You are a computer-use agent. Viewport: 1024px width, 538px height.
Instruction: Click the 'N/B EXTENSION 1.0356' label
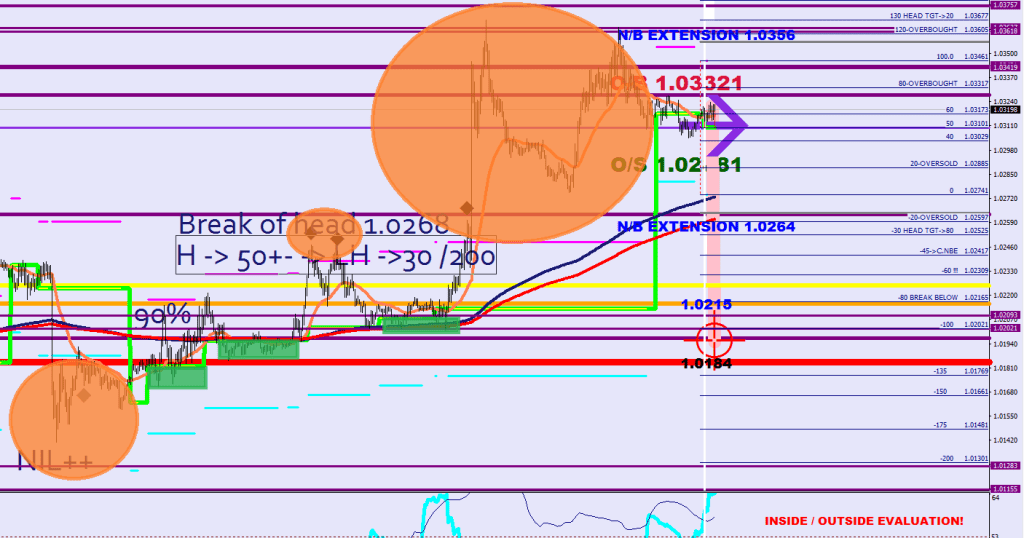(x=706, y=35)
